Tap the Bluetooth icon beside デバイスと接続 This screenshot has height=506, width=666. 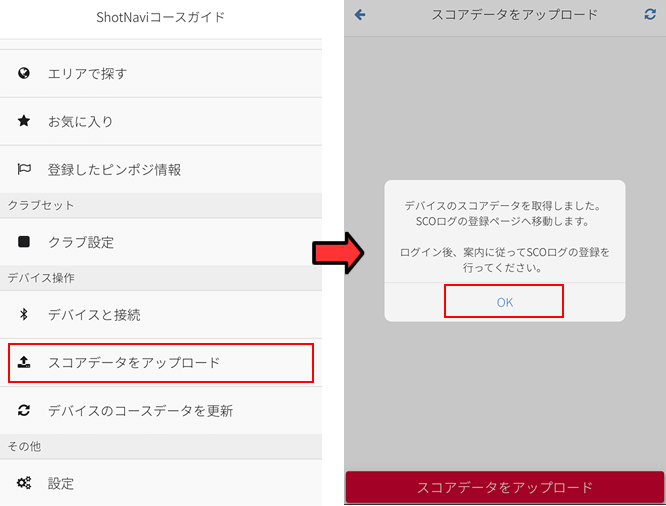click(x=24, y=314)
